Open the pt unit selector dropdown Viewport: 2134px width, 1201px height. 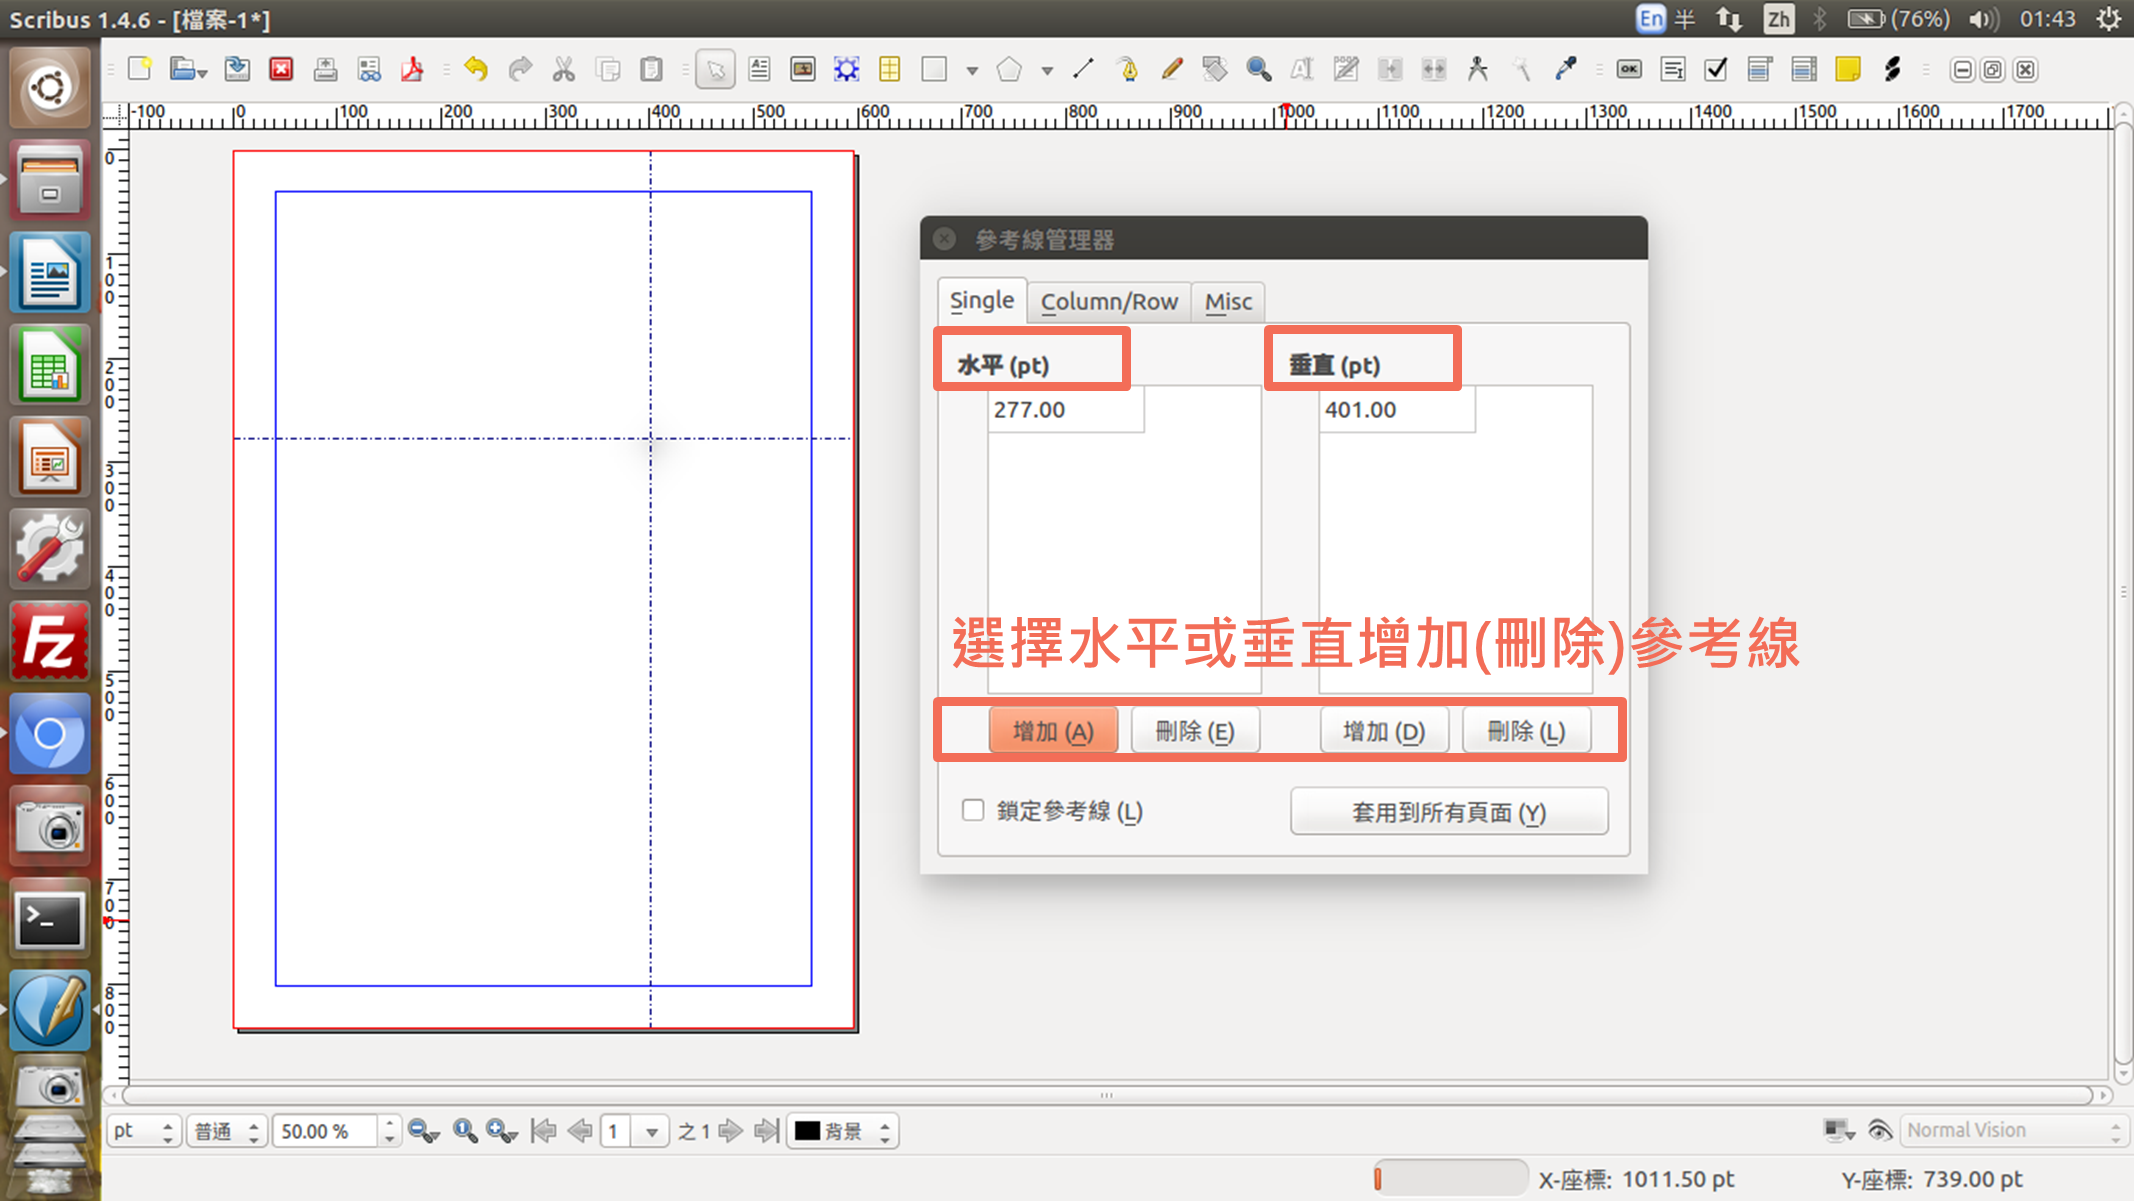pyautogui.click(x=144, y=1131)
